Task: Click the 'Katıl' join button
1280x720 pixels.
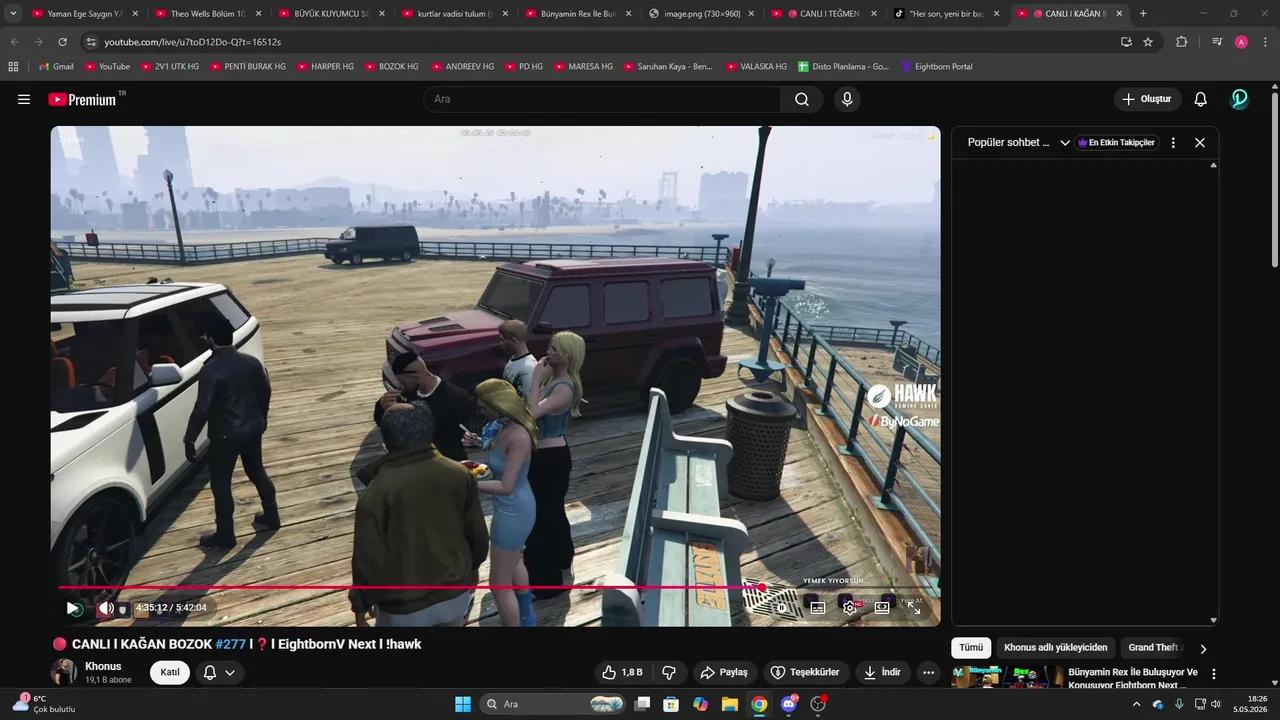Action: [x=170, y=672]
